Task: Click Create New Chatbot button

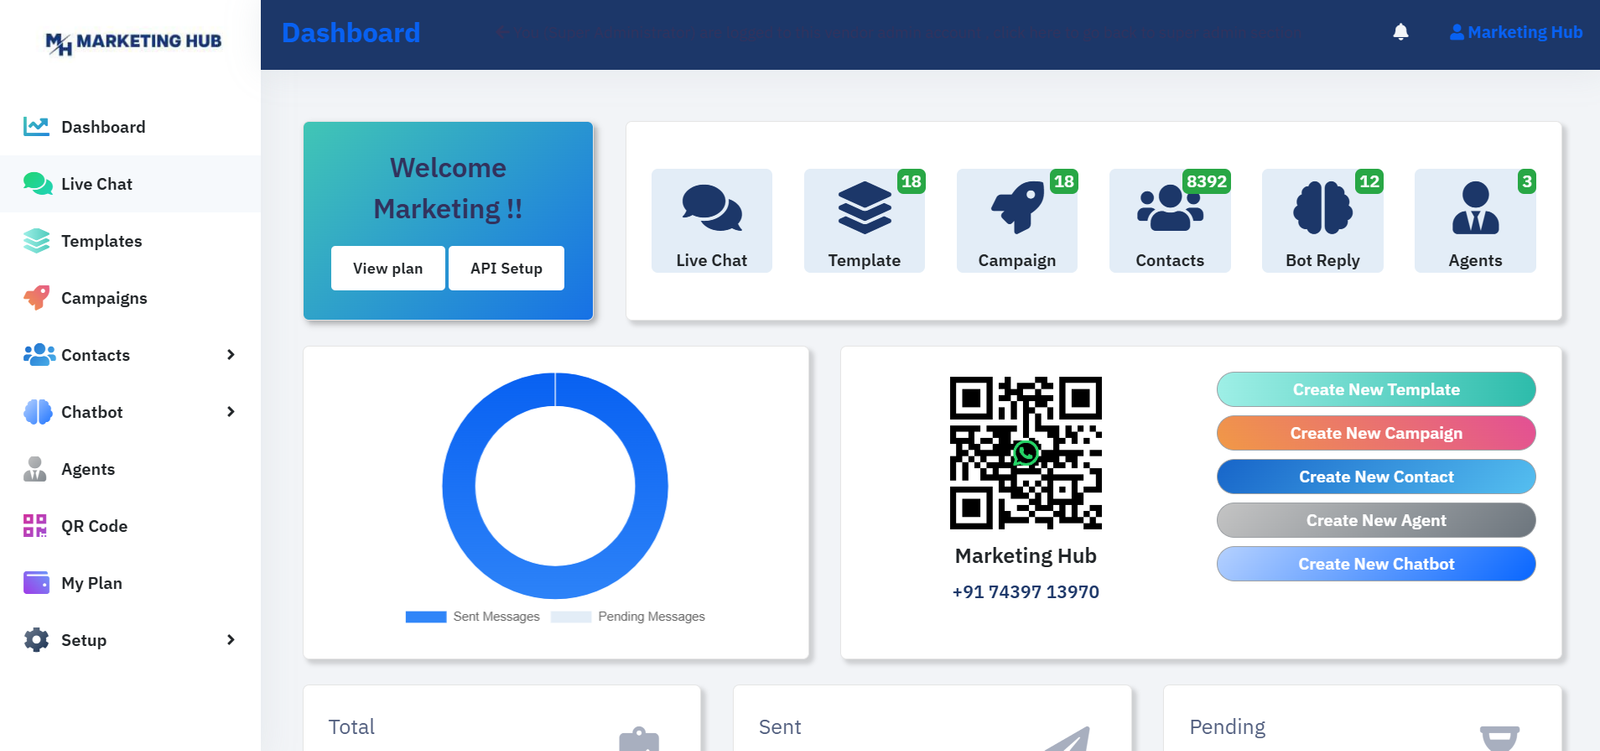Action: [1376, 564]
